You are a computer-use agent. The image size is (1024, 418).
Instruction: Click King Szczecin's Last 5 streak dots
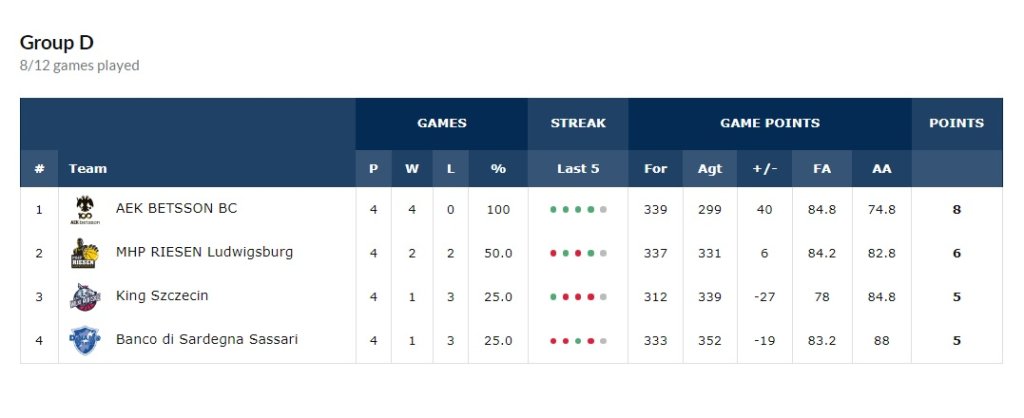[x=578, y=297]
